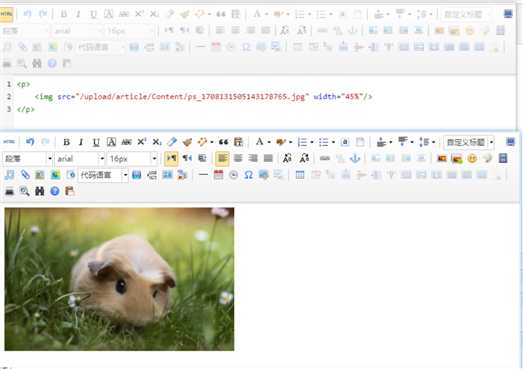Run auto typeset in lower editor toolbar
This screenshot has width=523, height=369.
202,142
